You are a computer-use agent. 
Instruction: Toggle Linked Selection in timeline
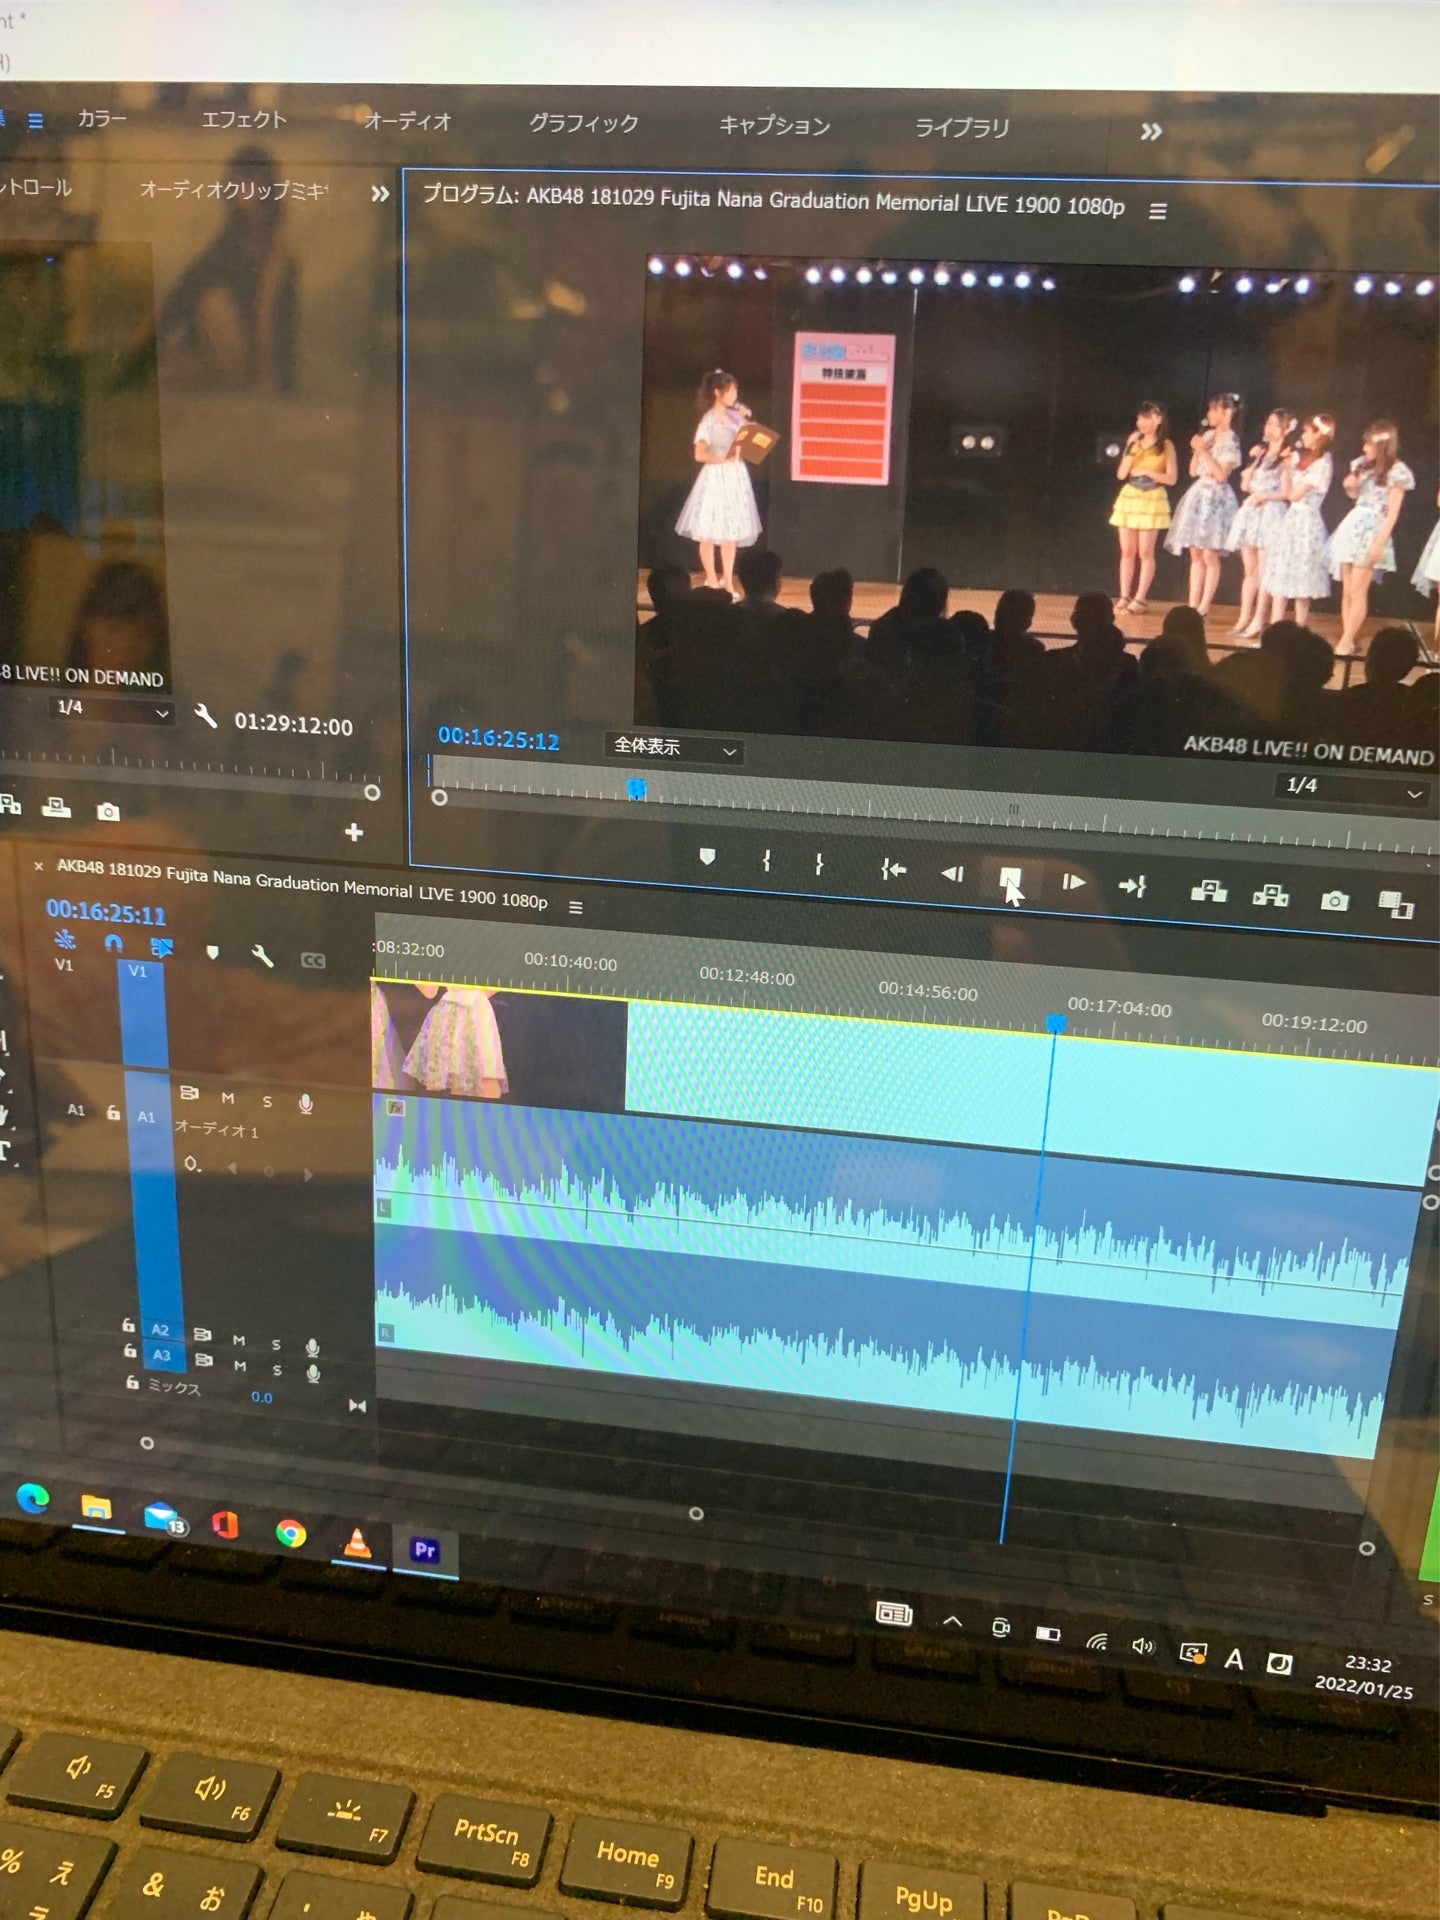[x=161, y=946]
